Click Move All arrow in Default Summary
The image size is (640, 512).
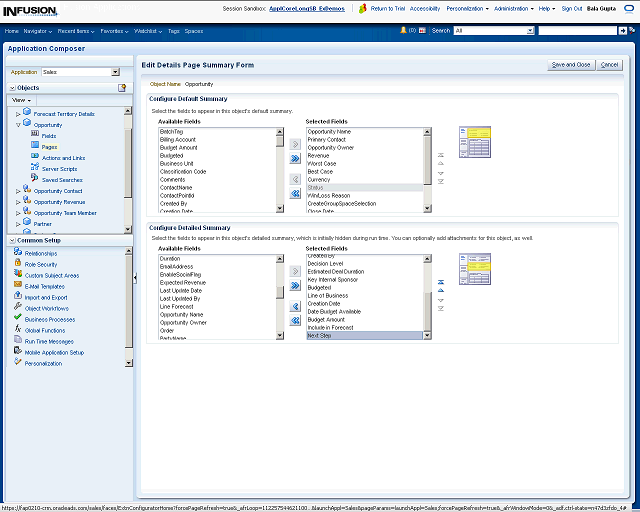point(295,158)
